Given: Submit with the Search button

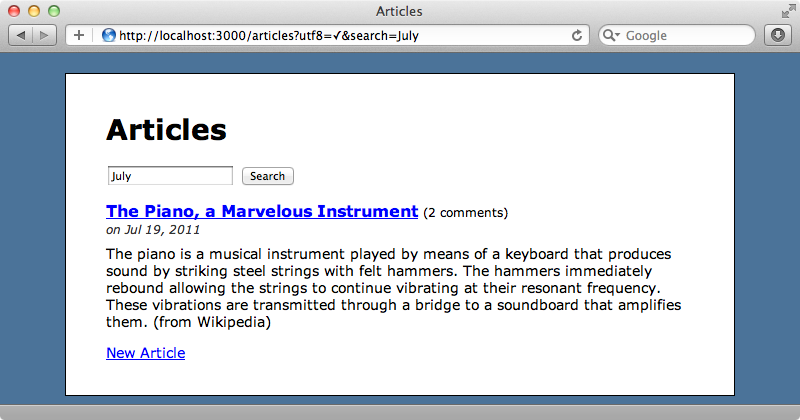Looking at the screenshot, I should click(267, 176).
